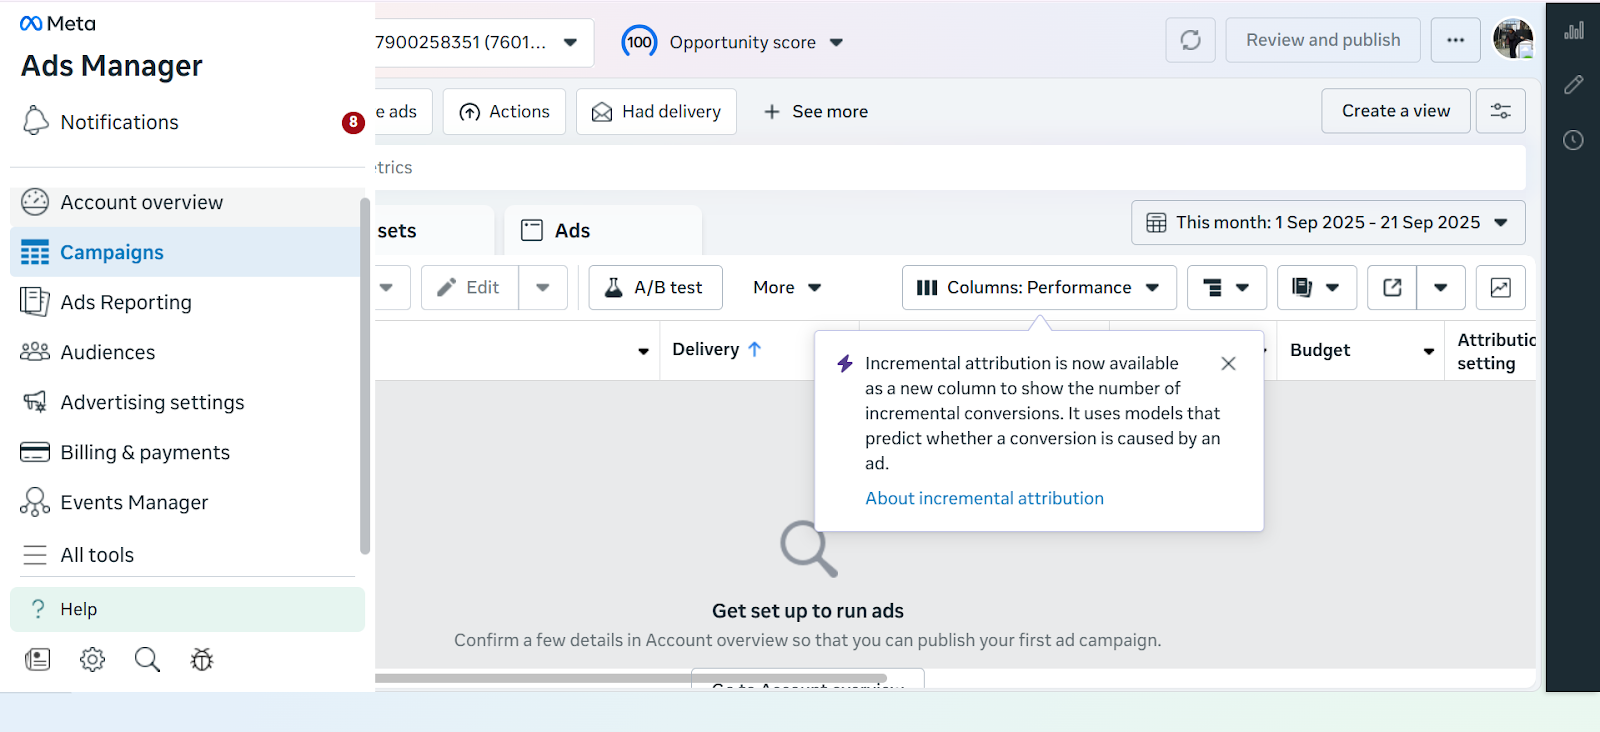Open the Account overview page
The image size is (1600, 732).
(187, 202)
